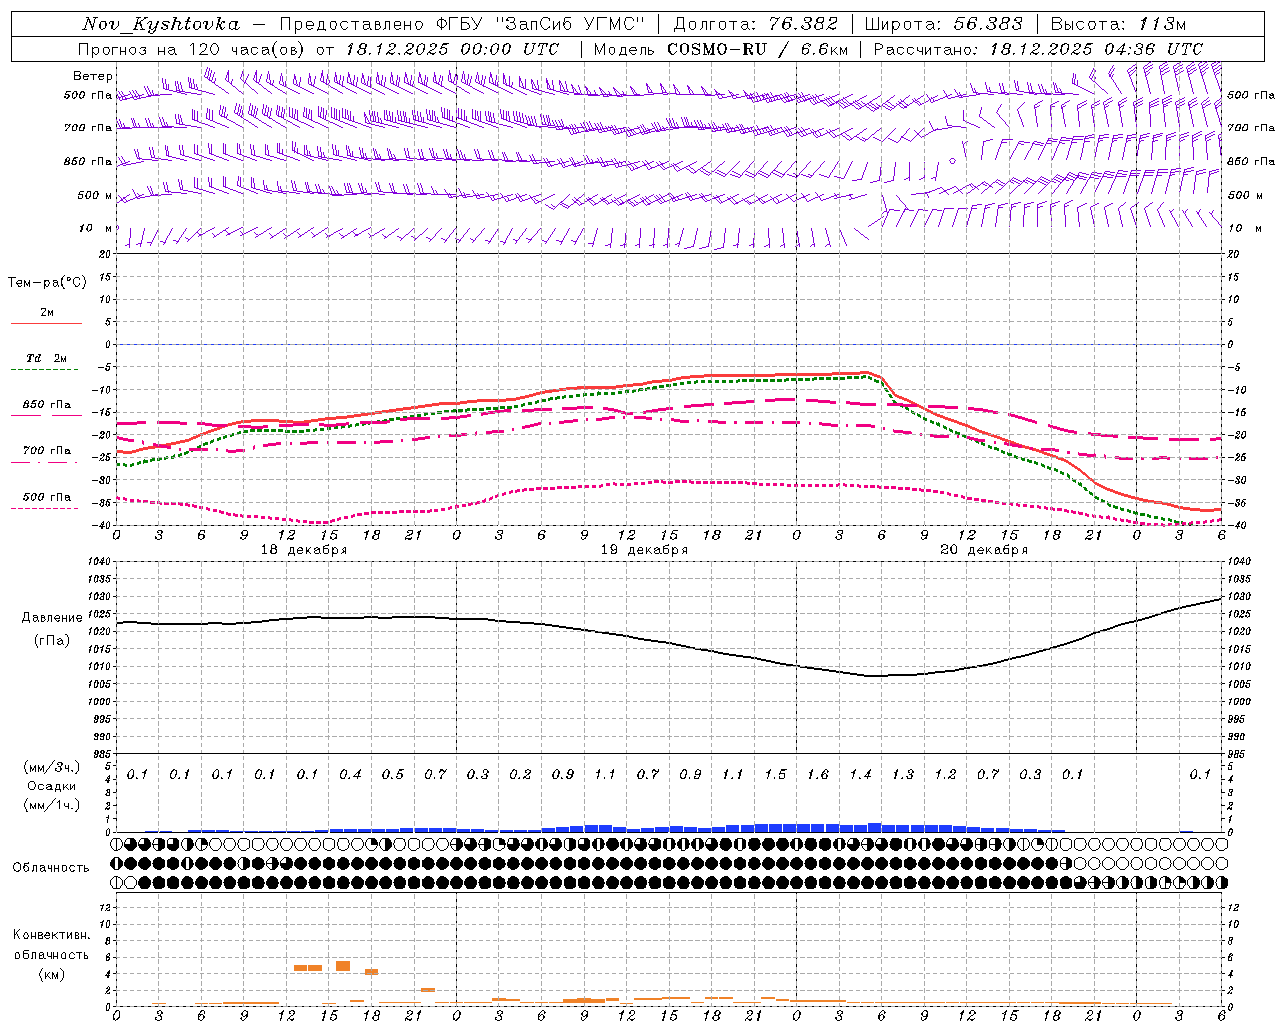Click the 'Модель COSMO-RU / 6.6км' model label
The width and height of the screenshot is (1280, 1024).
[721, 49]
